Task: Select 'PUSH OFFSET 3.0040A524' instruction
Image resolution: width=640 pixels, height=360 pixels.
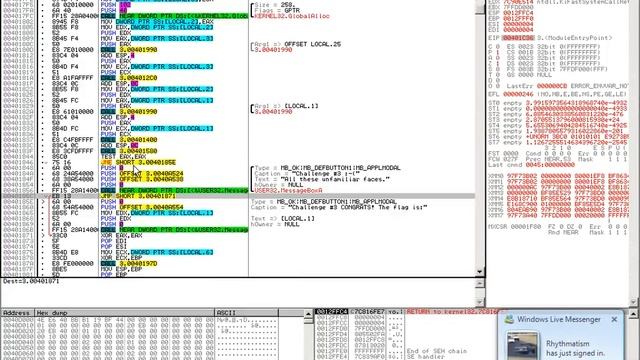Action: pyautogui.click(x=142, y=174)
